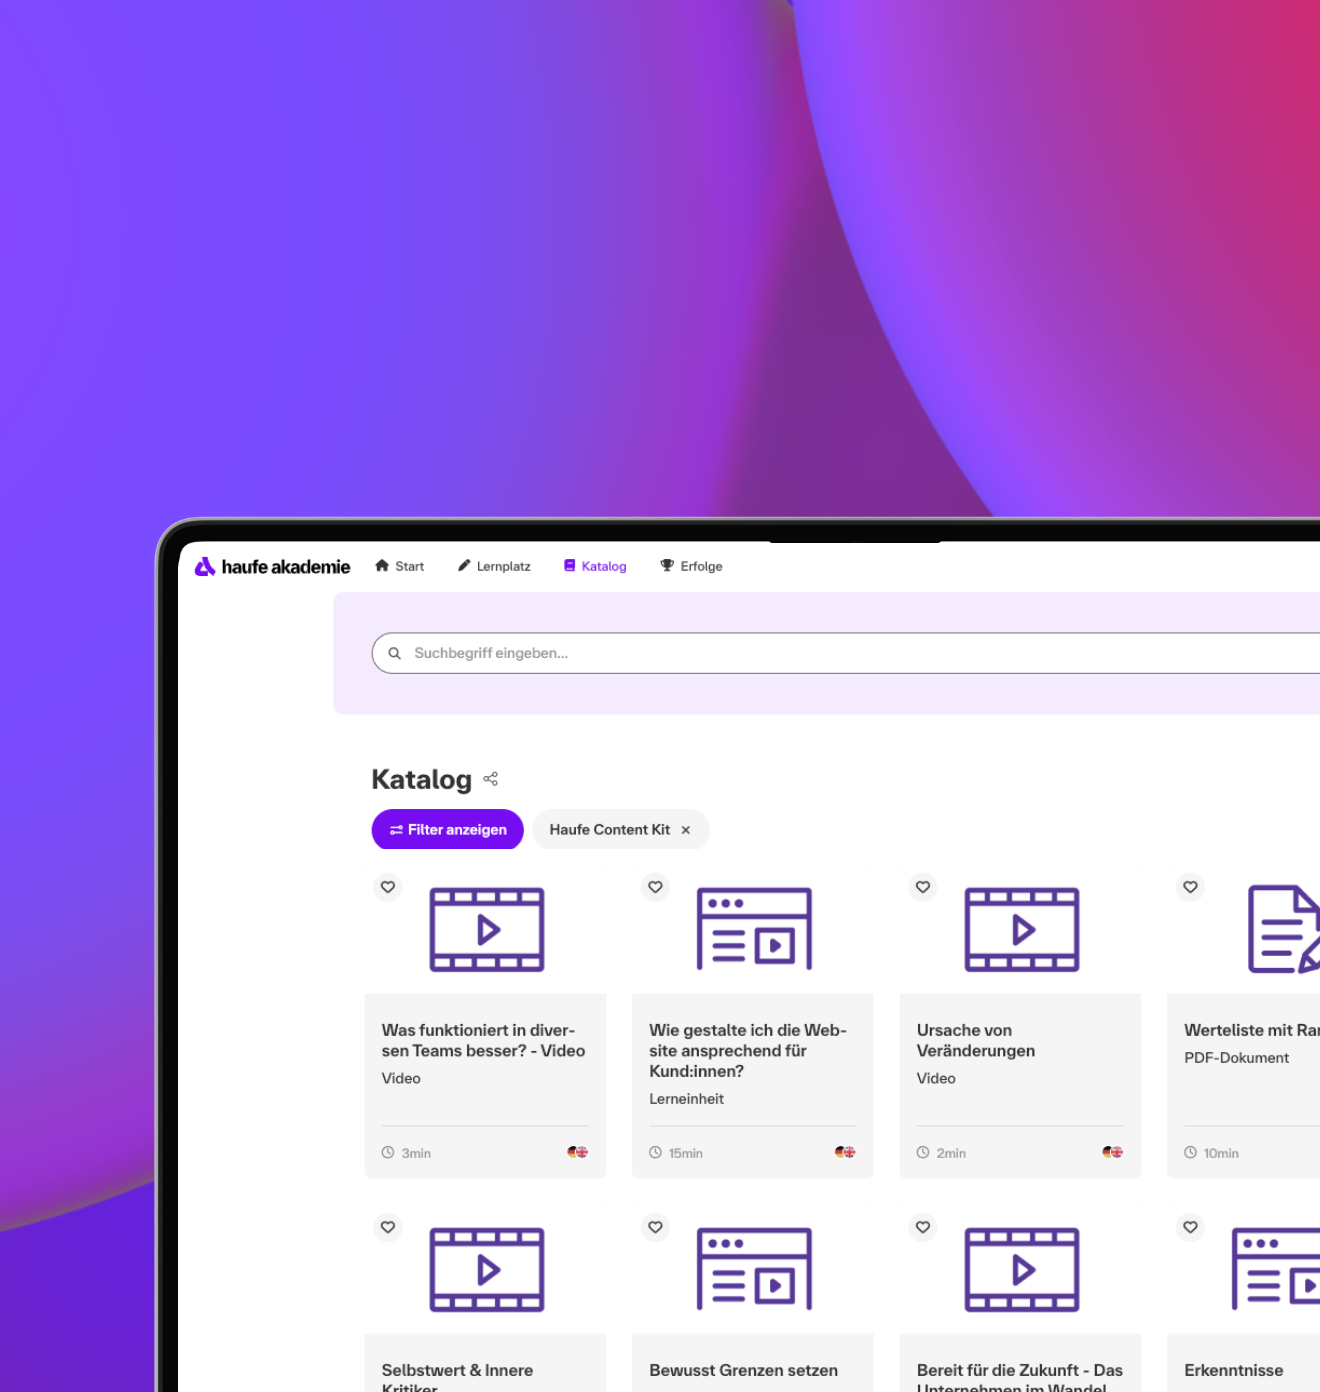Viewport: 1320px width, 1392px height.
Task: Expand filters using 'Filter anzeigen'
Action: [x=447, y=829]
